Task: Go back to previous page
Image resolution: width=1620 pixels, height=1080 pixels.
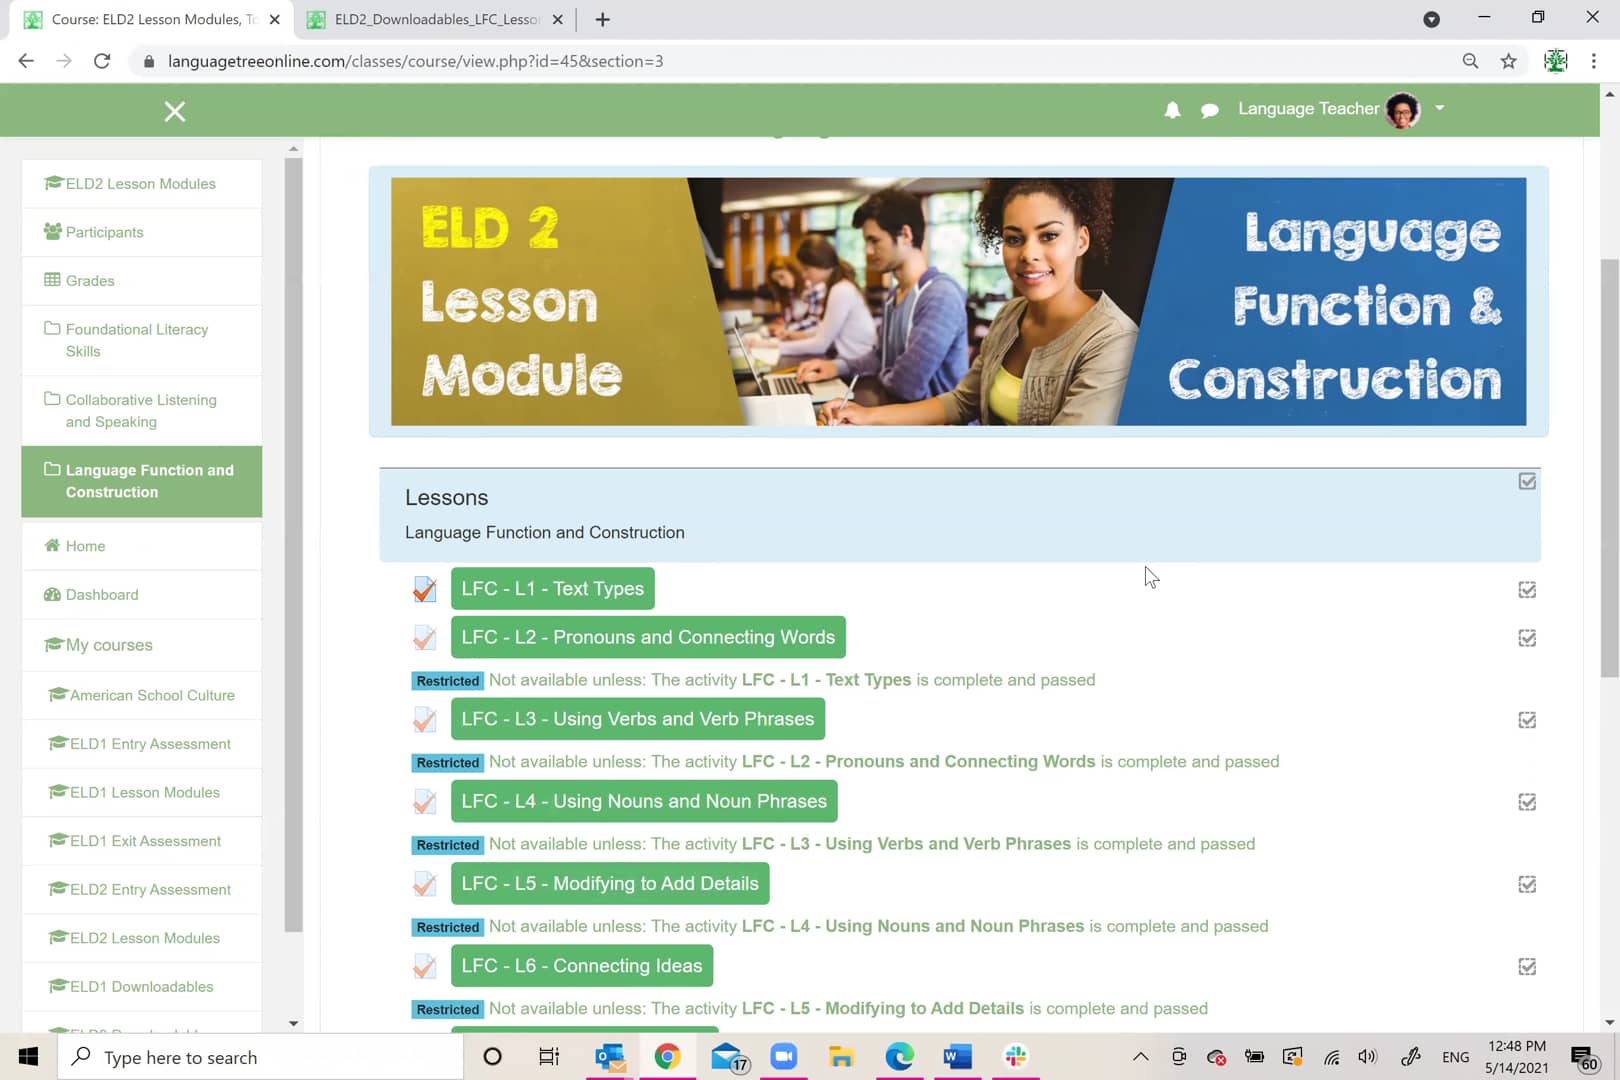Action: coord(26,61)
